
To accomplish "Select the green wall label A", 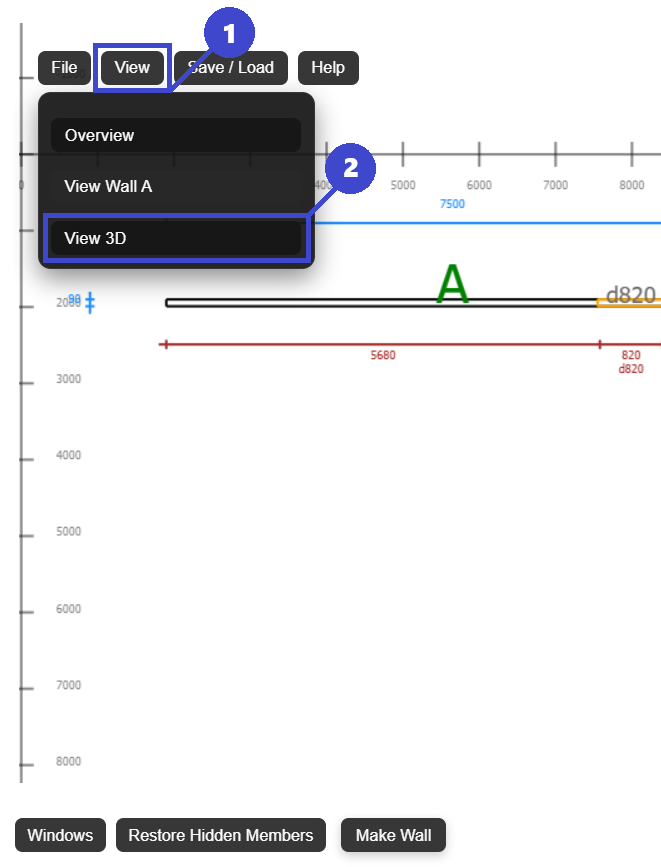I will pos(453,285).
